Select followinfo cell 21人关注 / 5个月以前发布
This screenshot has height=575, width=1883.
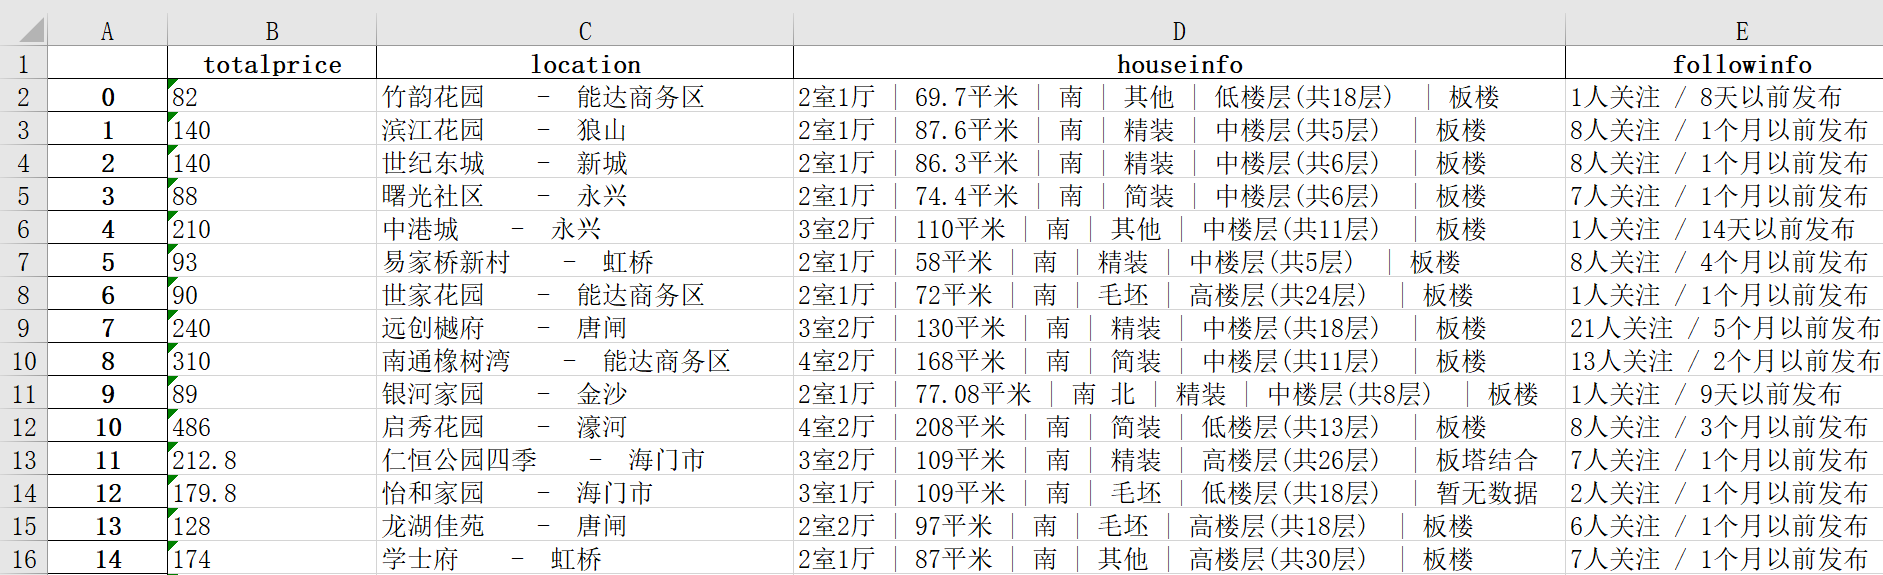tap(1724, 328)
